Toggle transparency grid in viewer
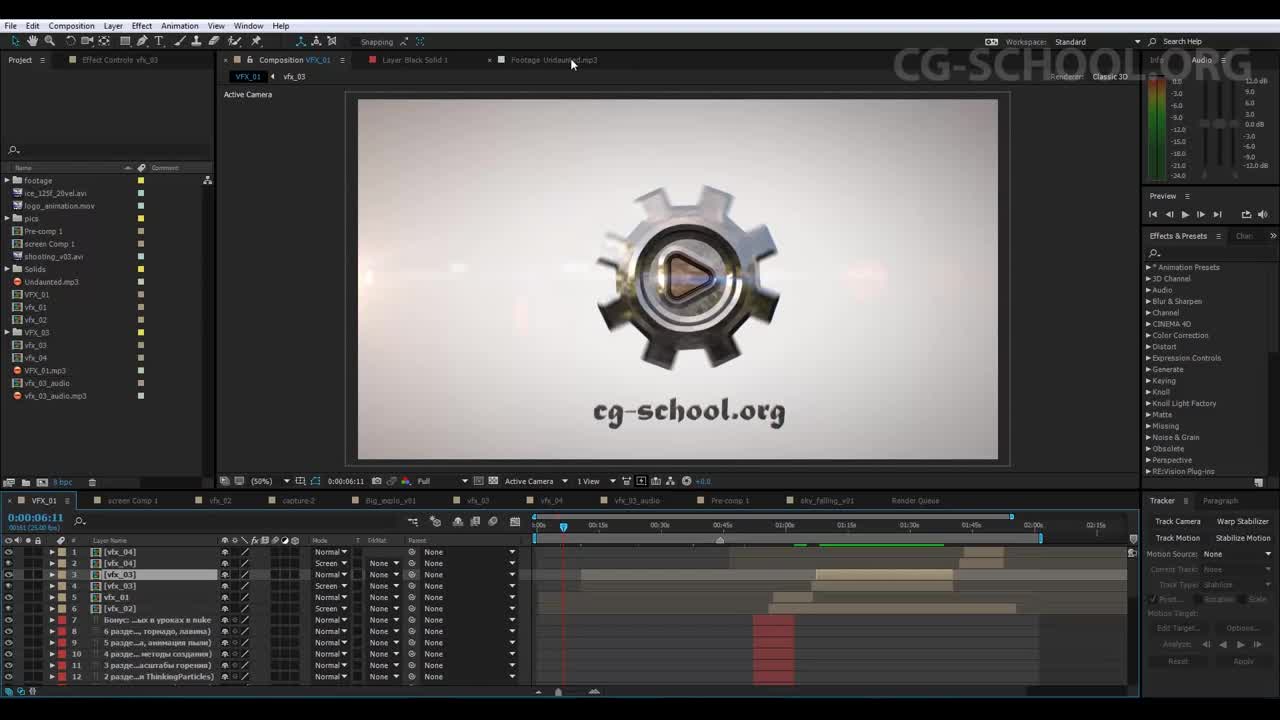 [493, 481]
